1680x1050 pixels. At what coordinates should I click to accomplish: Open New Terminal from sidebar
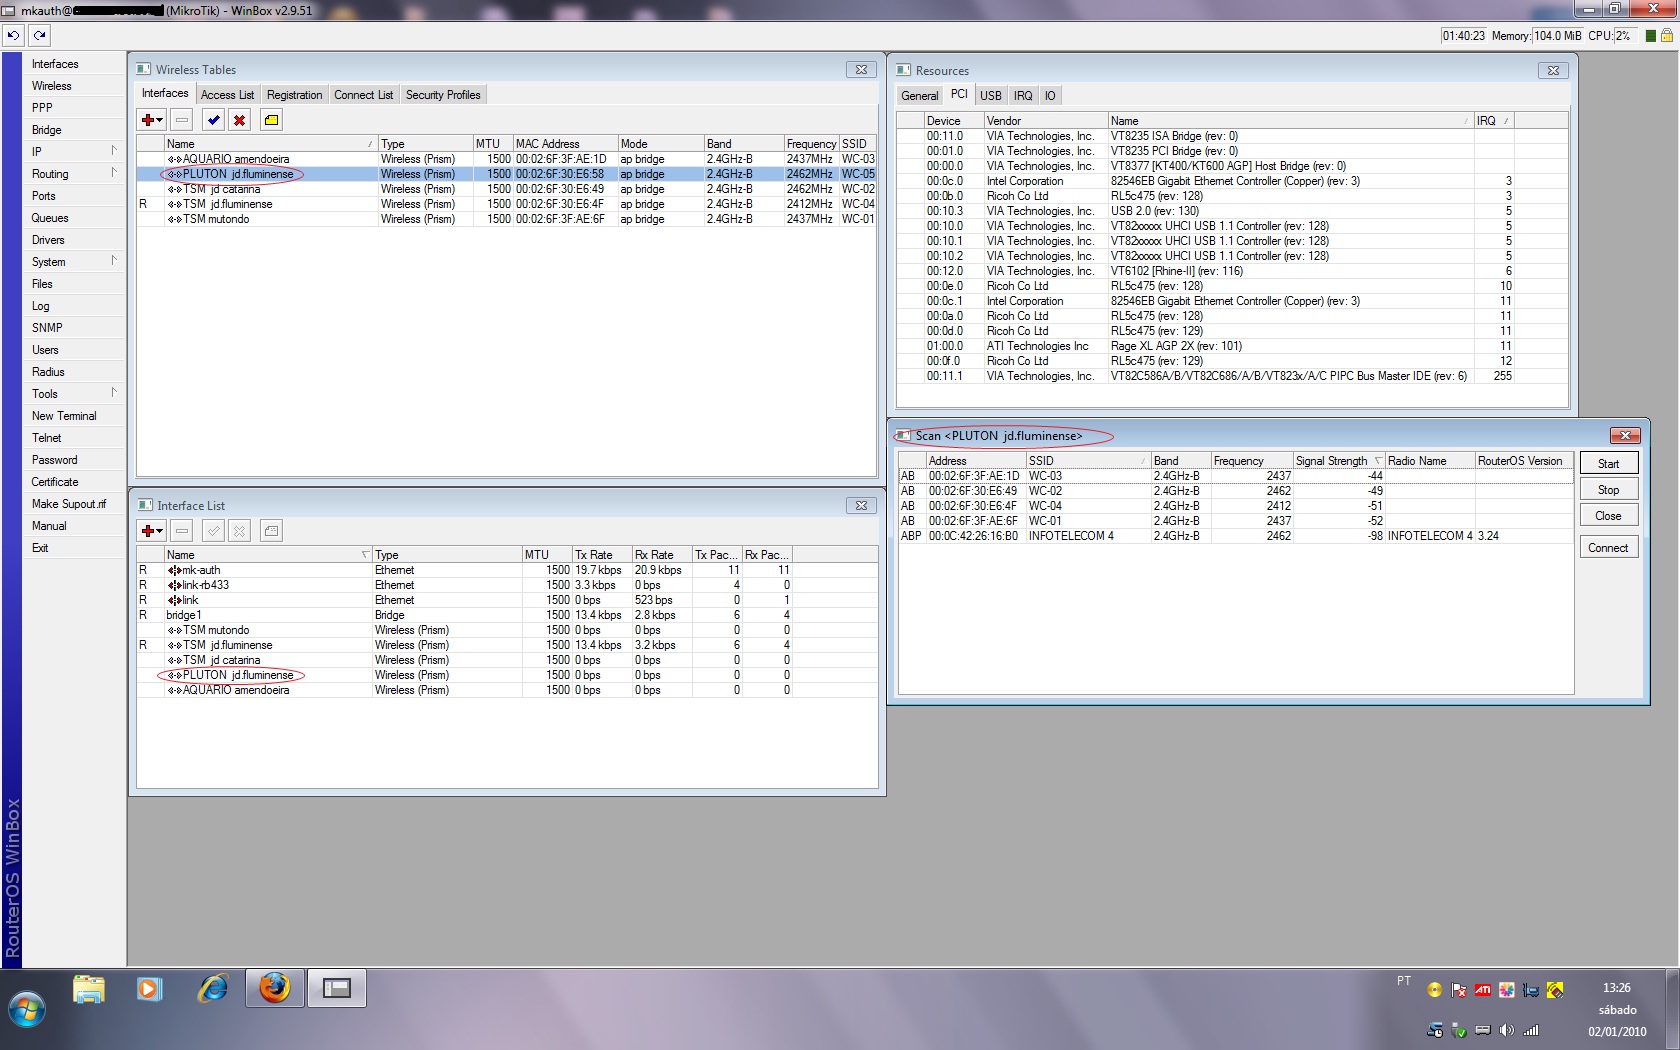[x=64, y=416]
